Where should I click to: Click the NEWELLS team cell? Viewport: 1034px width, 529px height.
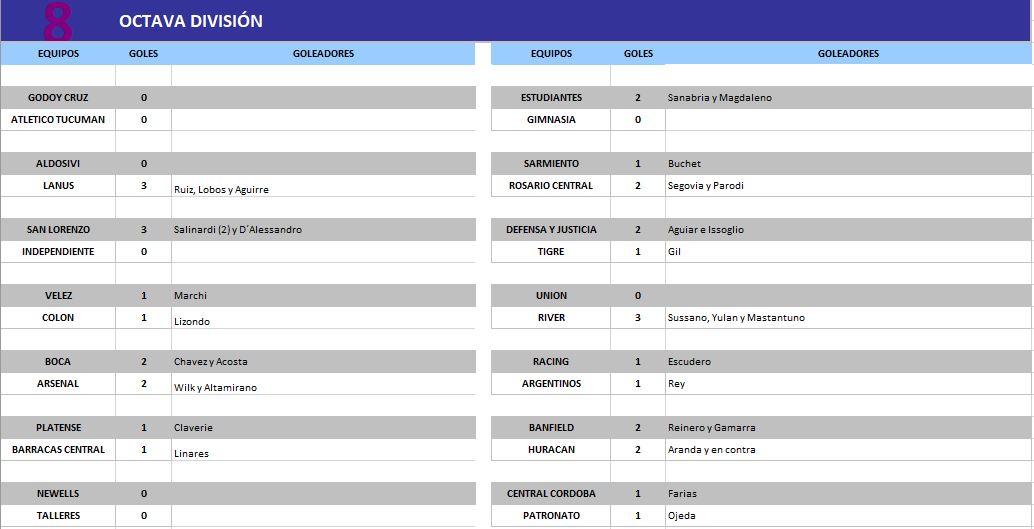[x=58, y=493]
